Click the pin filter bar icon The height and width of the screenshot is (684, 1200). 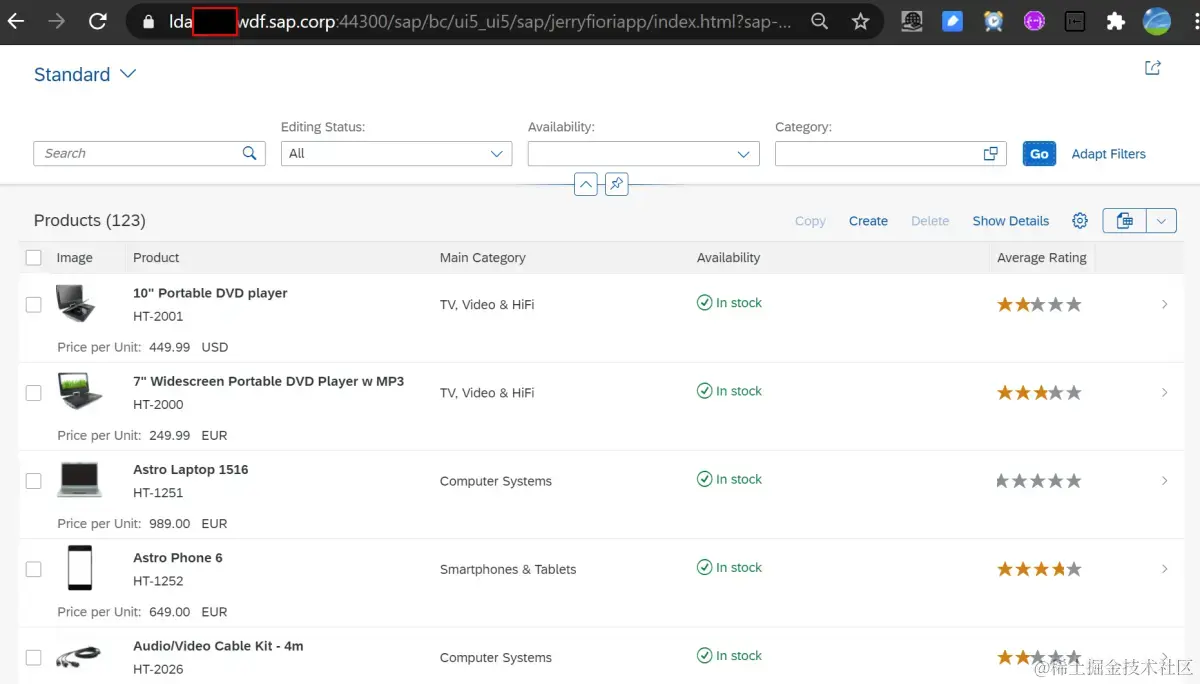click(617, 184)
